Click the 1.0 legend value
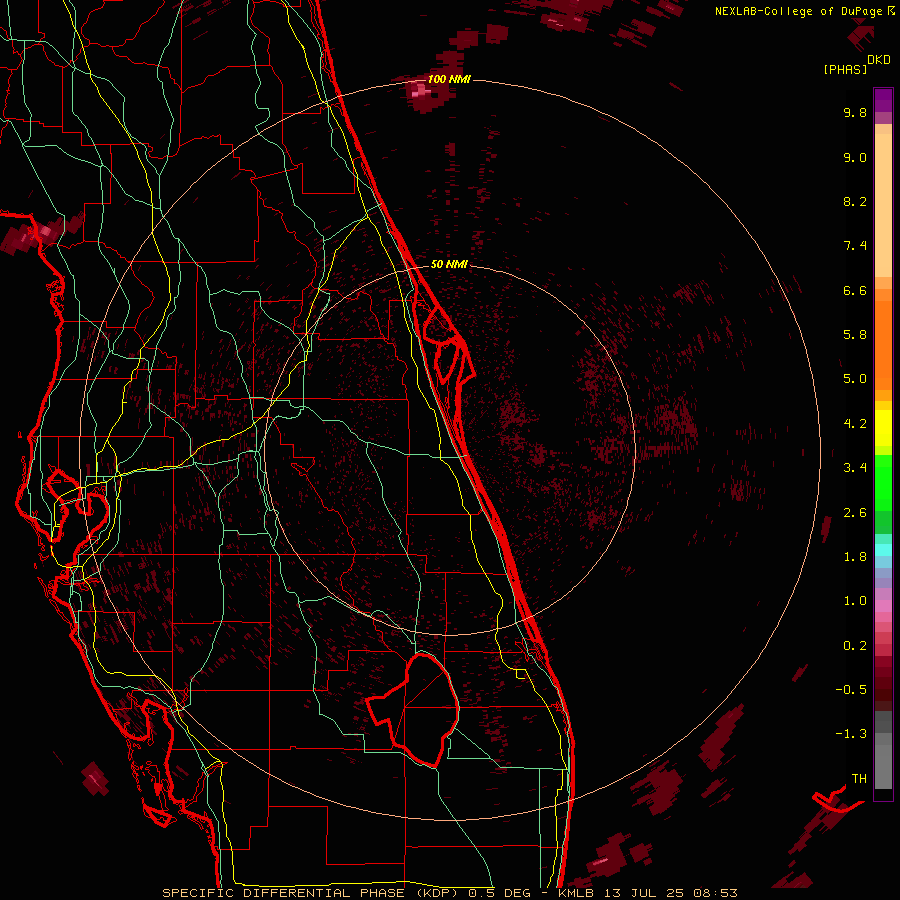Image resolution: width=900 pixels, height=900 pixels. (x=855, y=601)
